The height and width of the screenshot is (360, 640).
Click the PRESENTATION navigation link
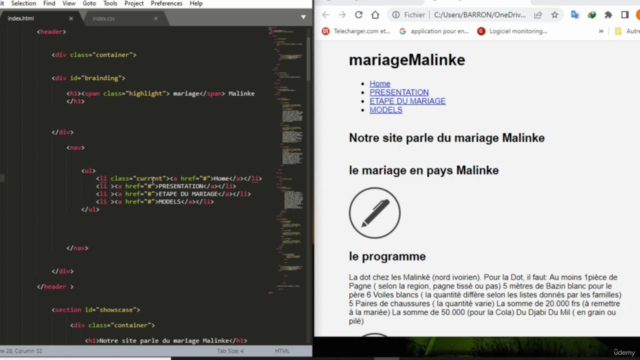(399, 93)
